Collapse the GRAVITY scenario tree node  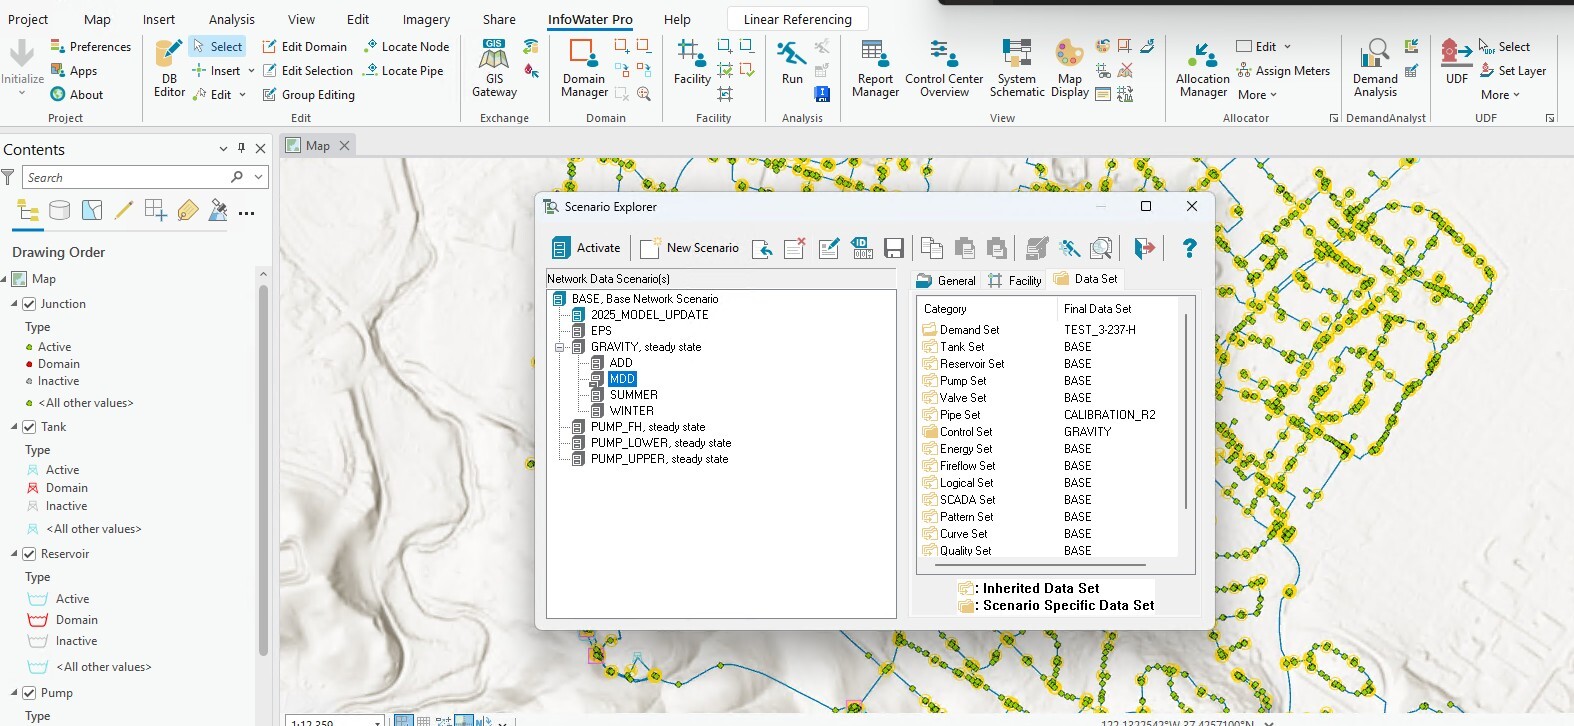pyautogui.click(x=560, y=347)
